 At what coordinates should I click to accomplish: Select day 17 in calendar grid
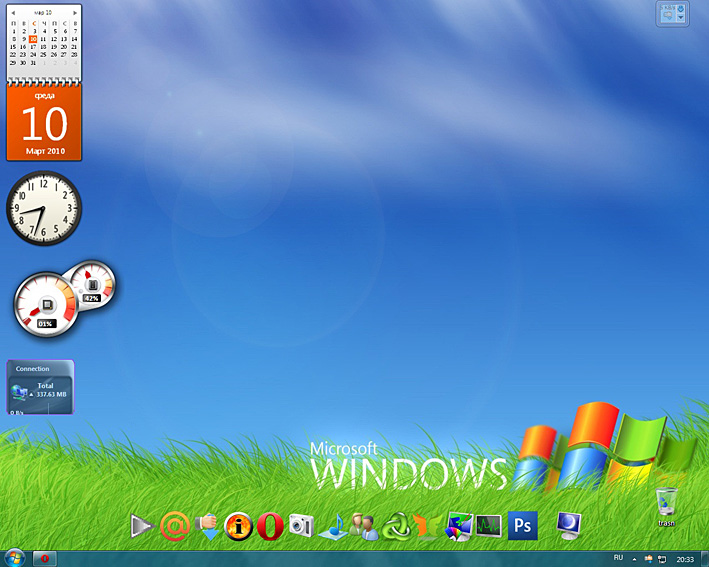click(x=33, y=47)
